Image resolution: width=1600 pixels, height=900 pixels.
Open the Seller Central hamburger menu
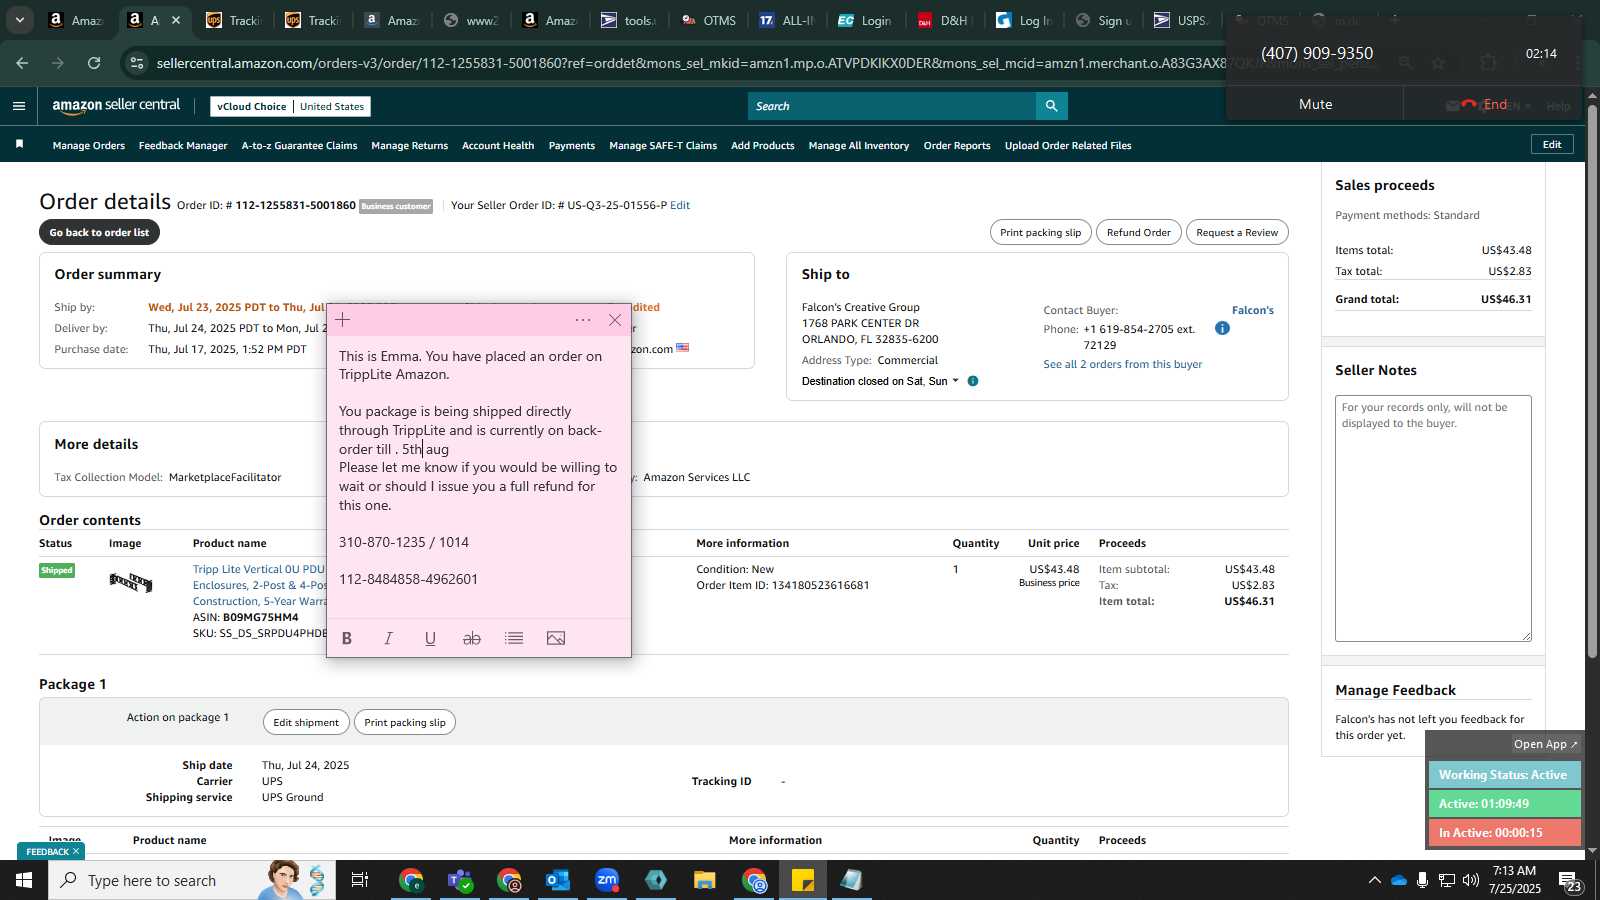tap(19, 106)
